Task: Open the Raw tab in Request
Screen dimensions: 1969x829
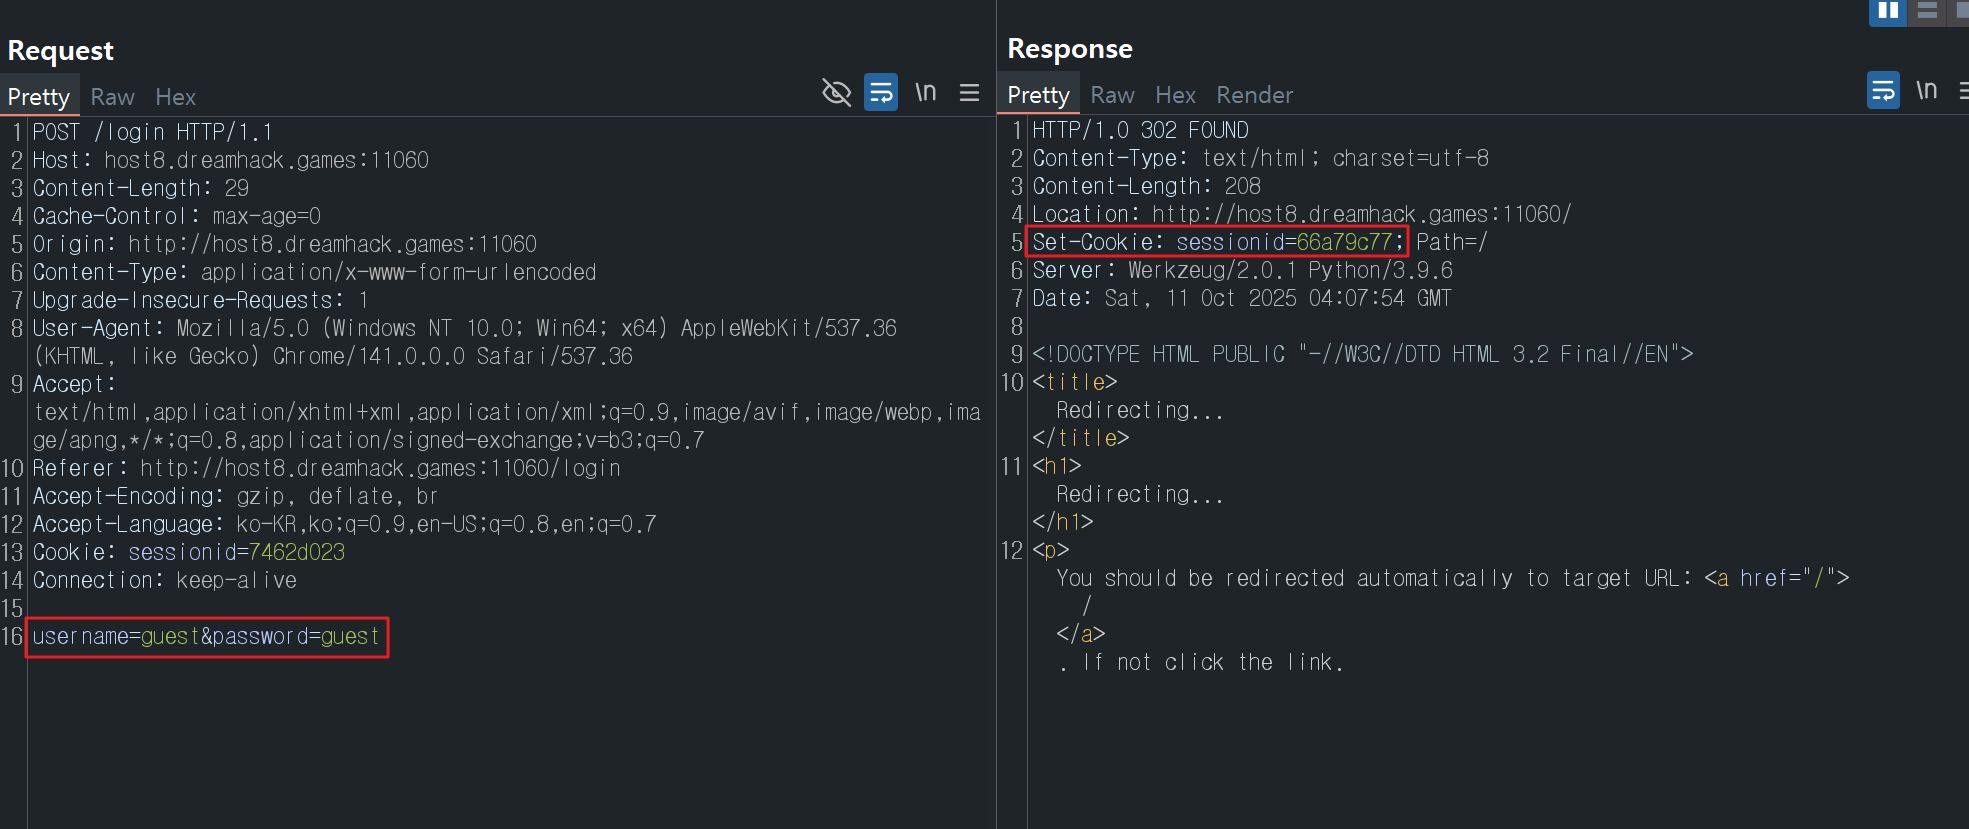Action: coord(112,97)
